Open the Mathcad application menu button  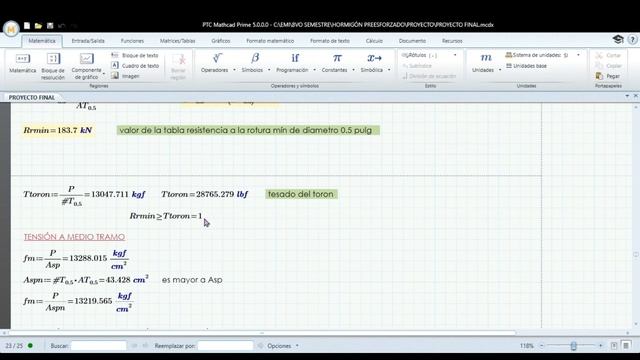pos(11,29)
